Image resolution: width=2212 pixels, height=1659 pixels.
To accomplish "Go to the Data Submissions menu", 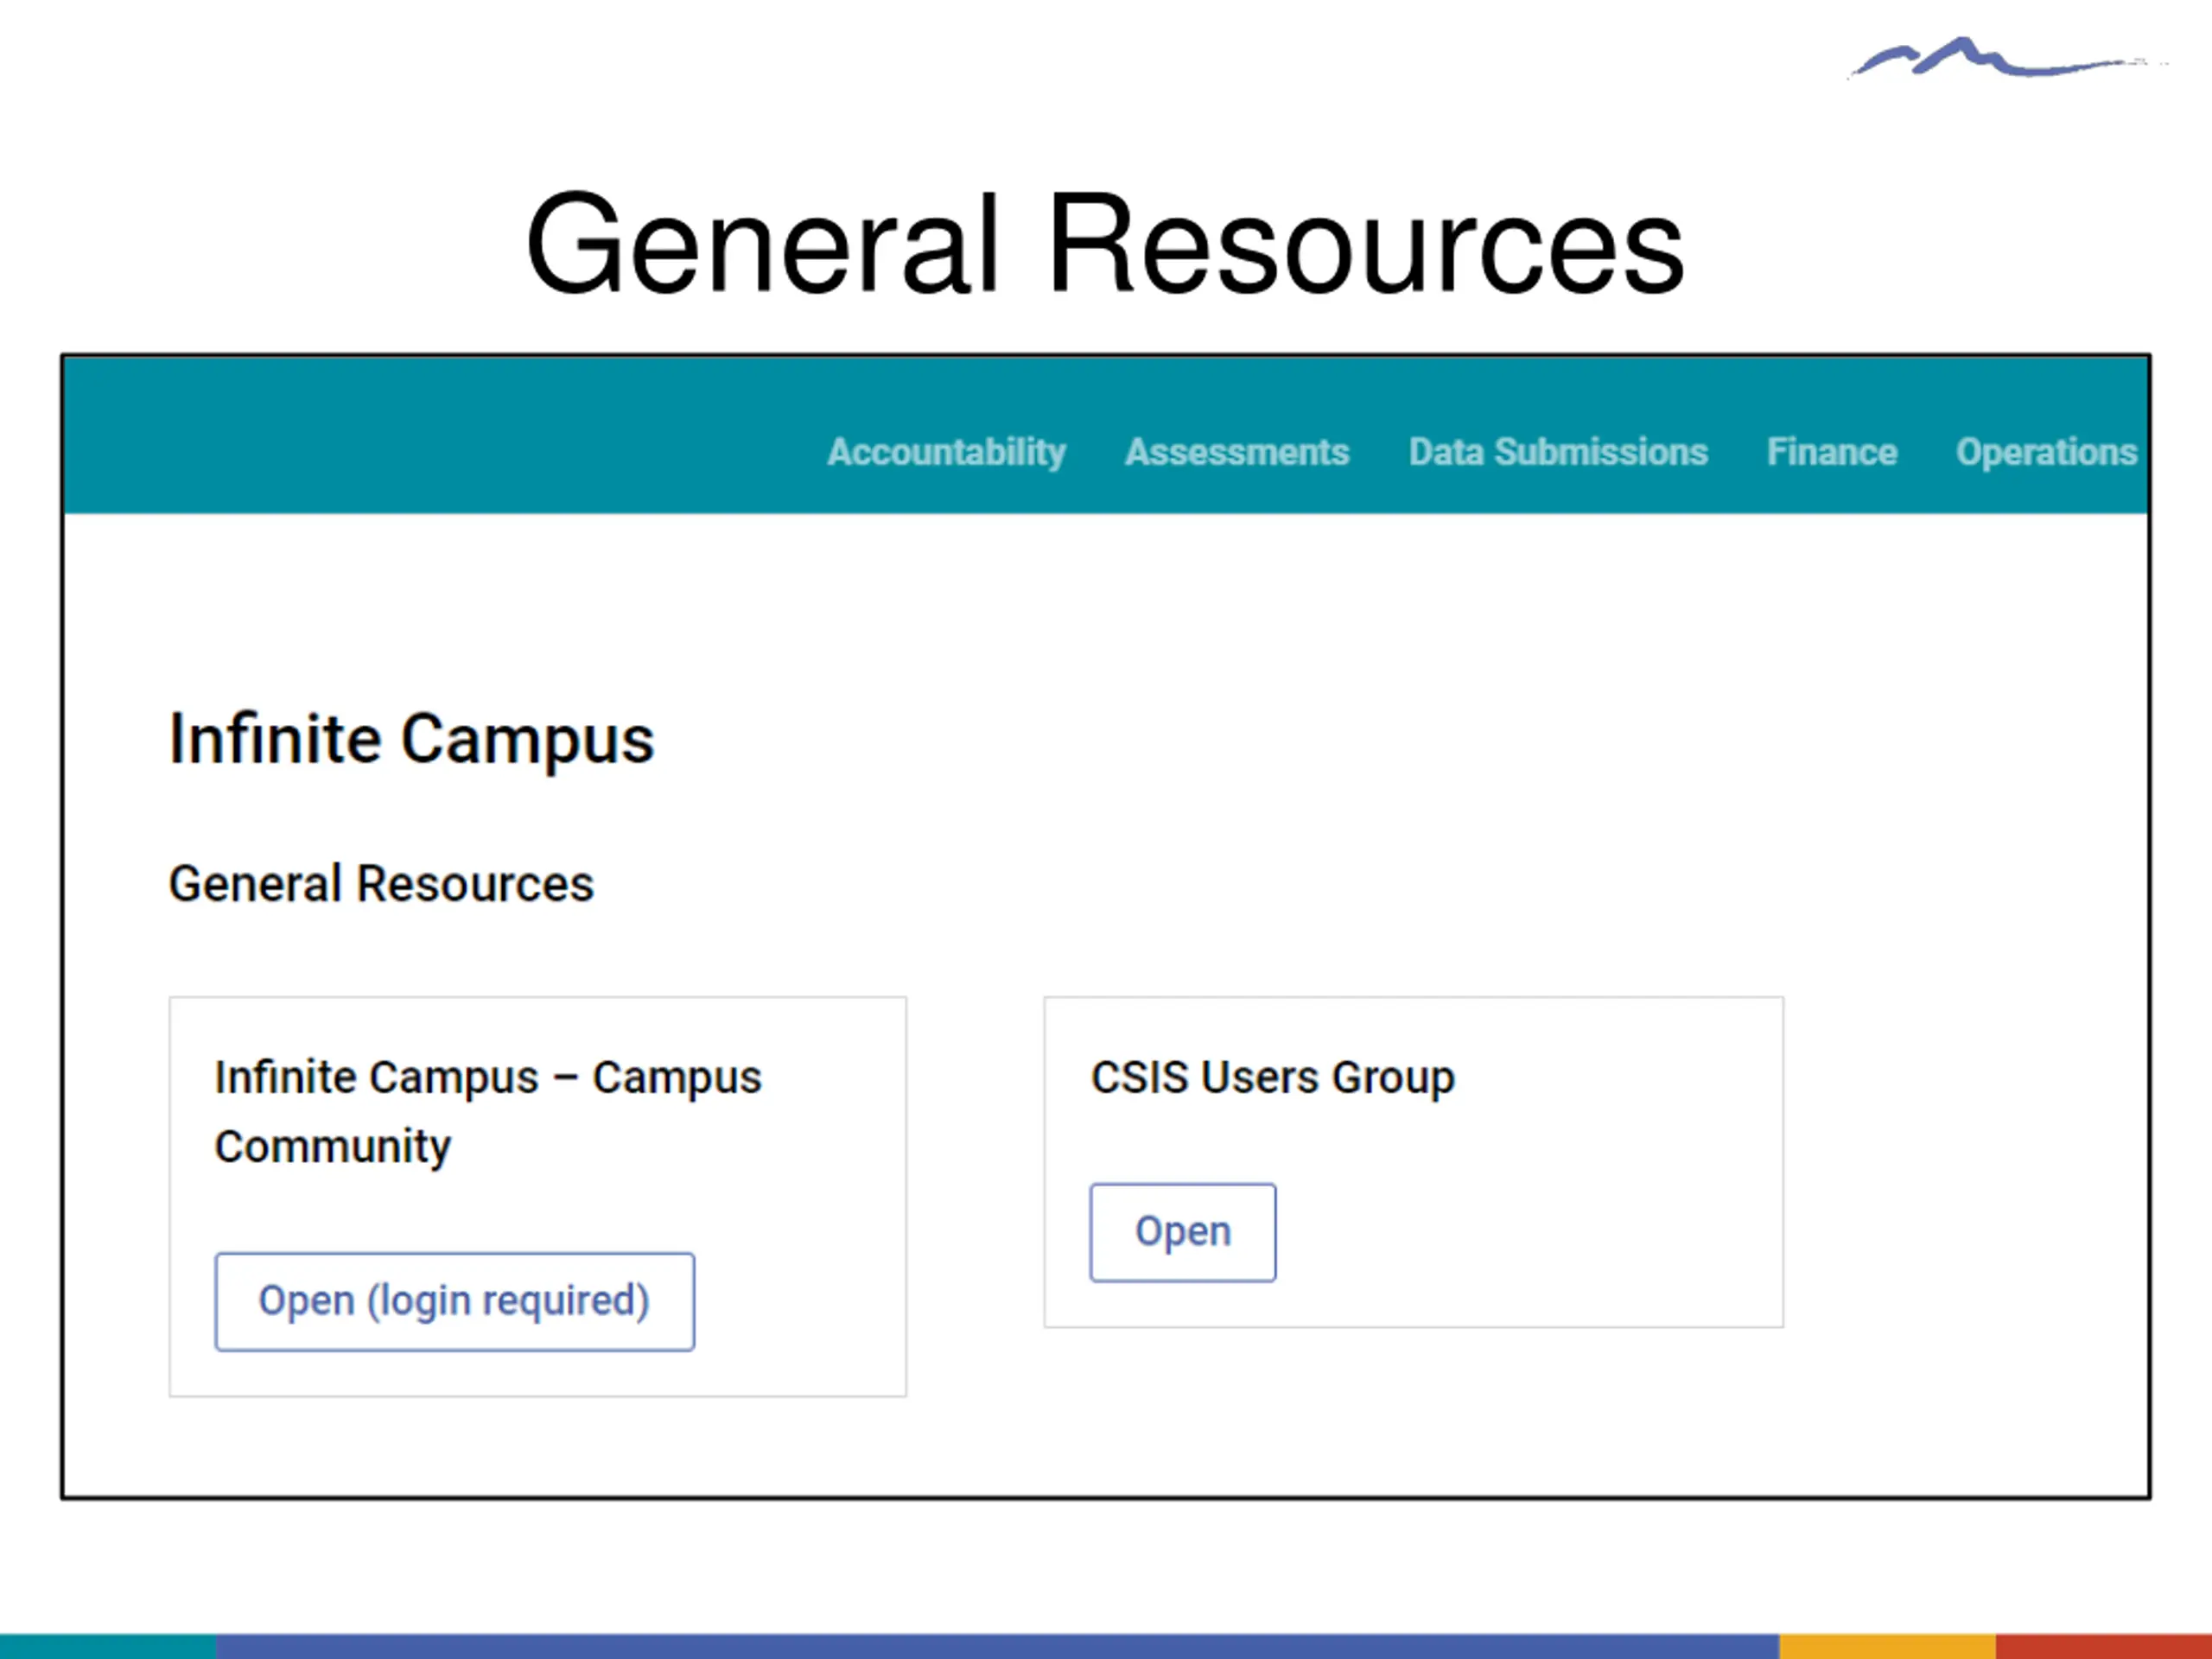I will pos(1558,452).
